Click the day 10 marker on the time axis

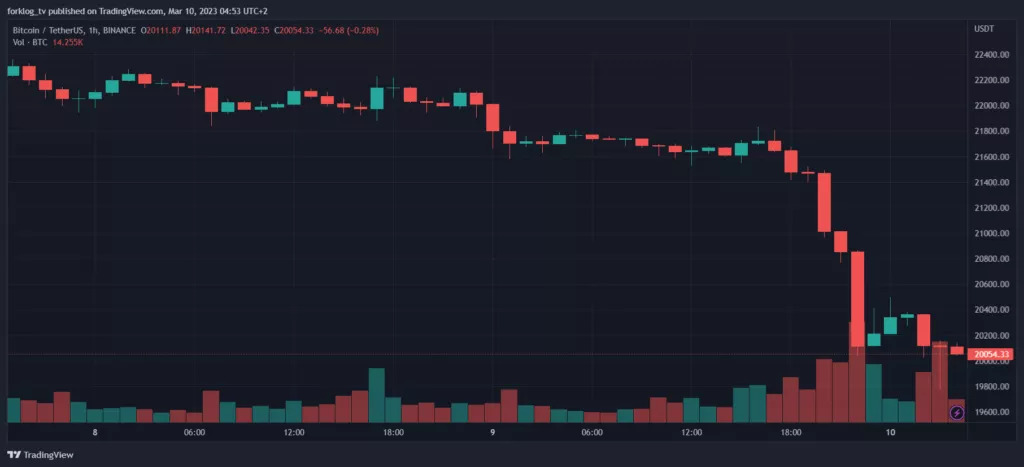[890, 433]
